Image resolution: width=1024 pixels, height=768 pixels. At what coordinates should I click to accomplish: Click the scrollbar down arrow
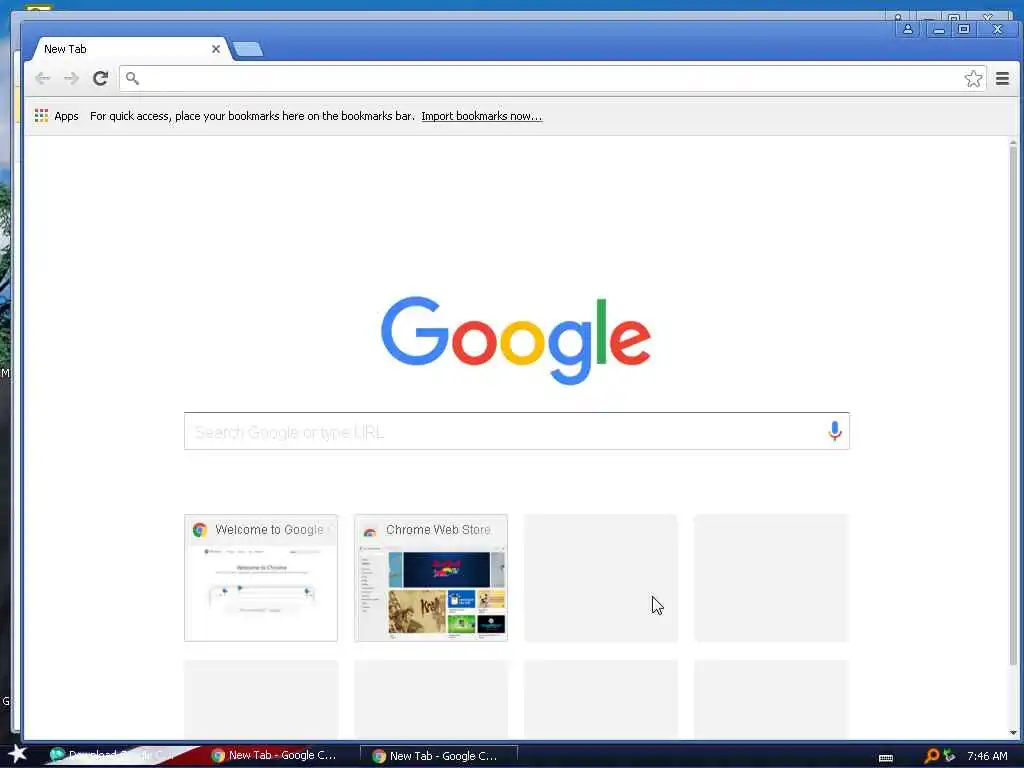(1014, 733)
